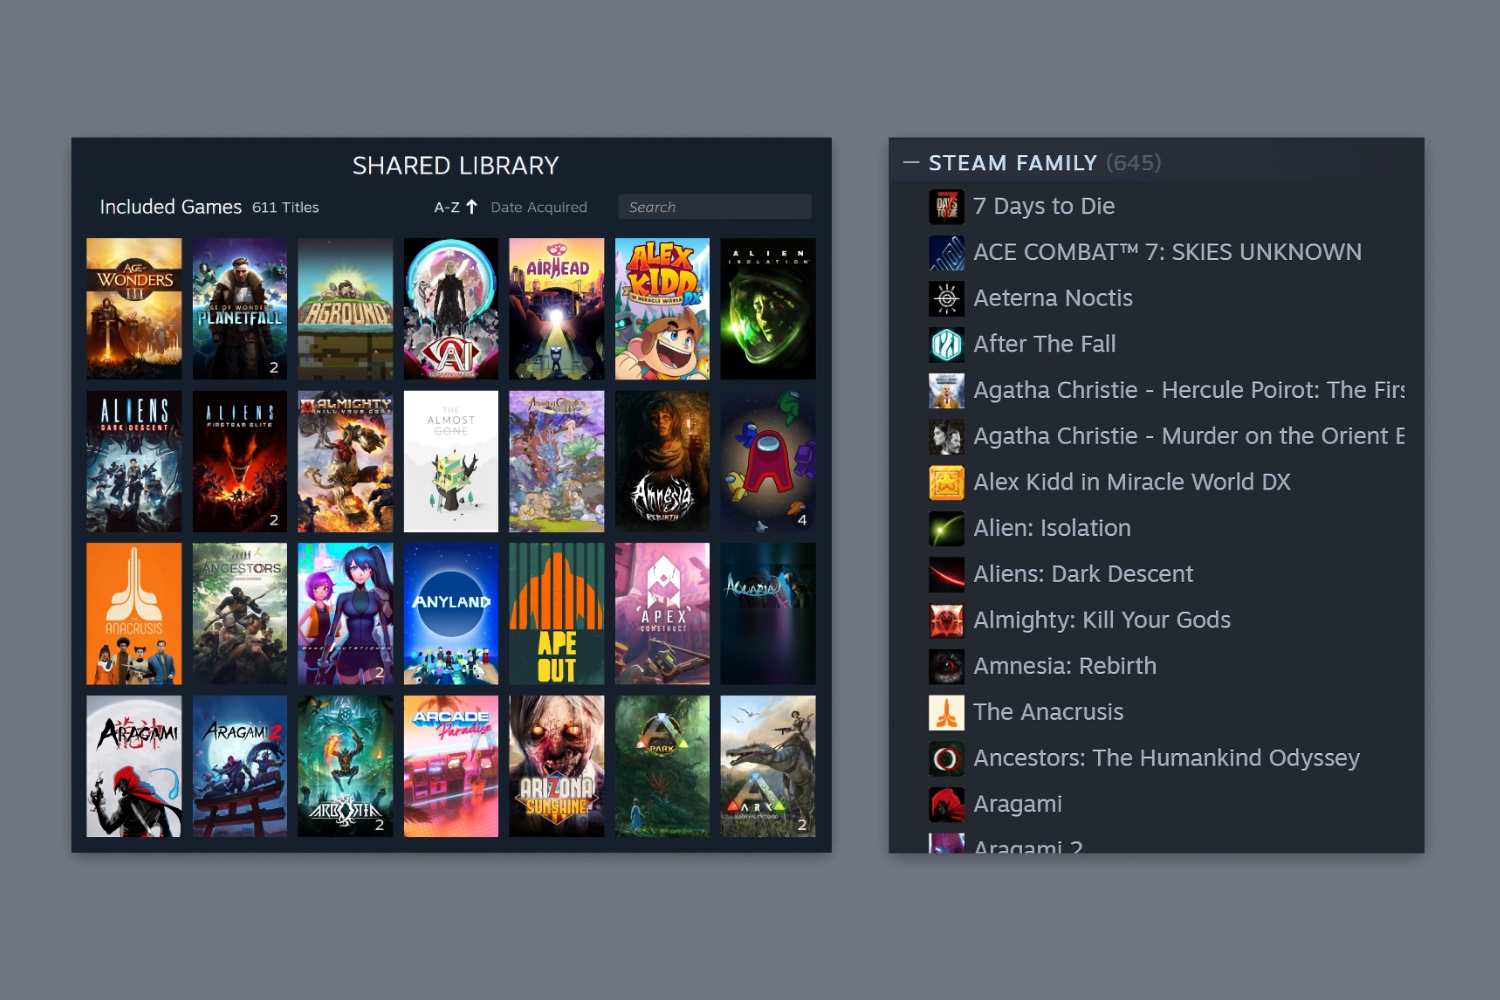Select the Almighty: Kill Your Gods icon

[946, 620]
